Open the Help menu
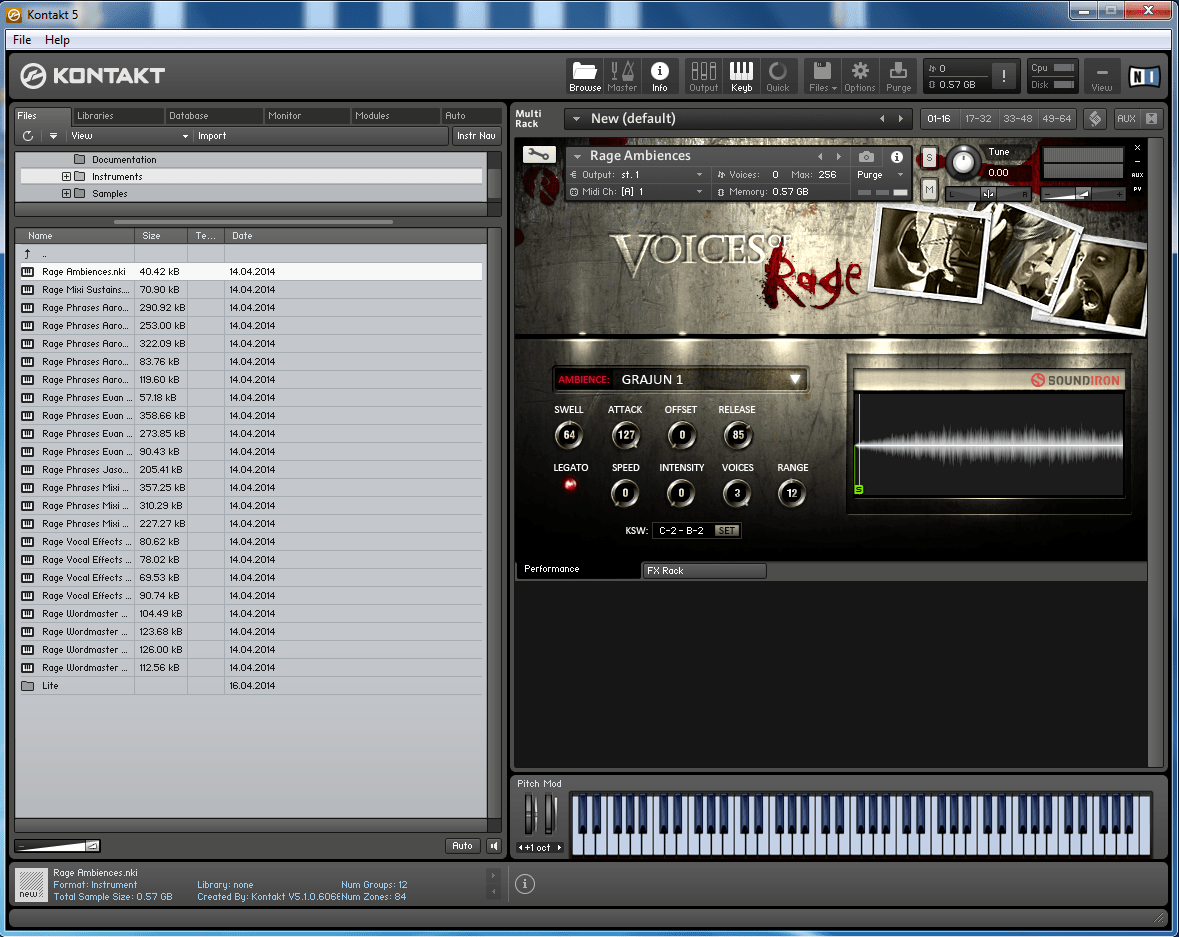Image resolution: width=1179 pixels, height=937 pixels. [57, 40]
